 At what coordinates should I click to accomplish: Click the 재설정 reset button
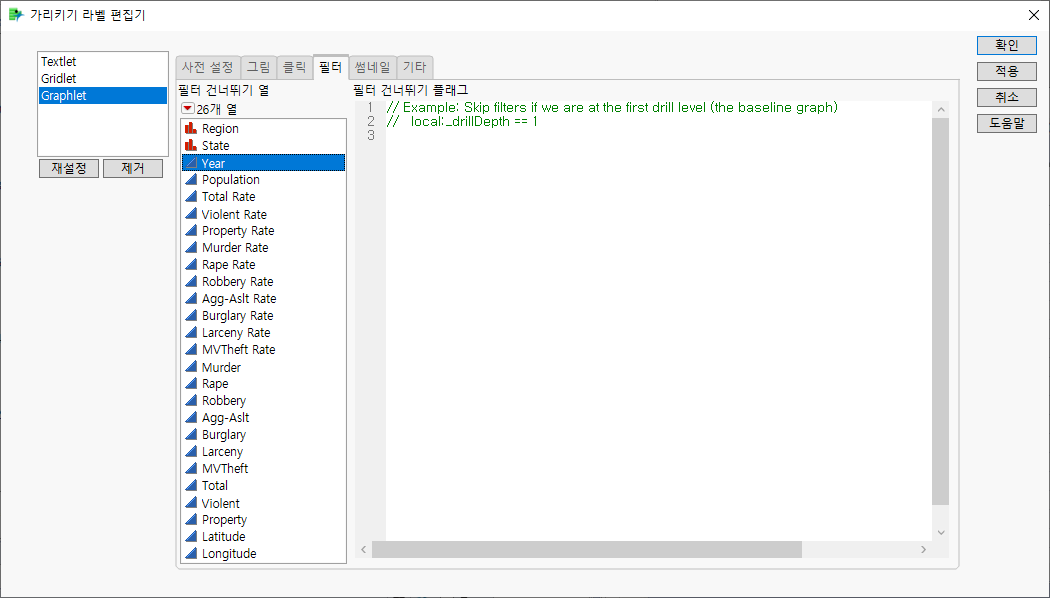click(69, 168)
